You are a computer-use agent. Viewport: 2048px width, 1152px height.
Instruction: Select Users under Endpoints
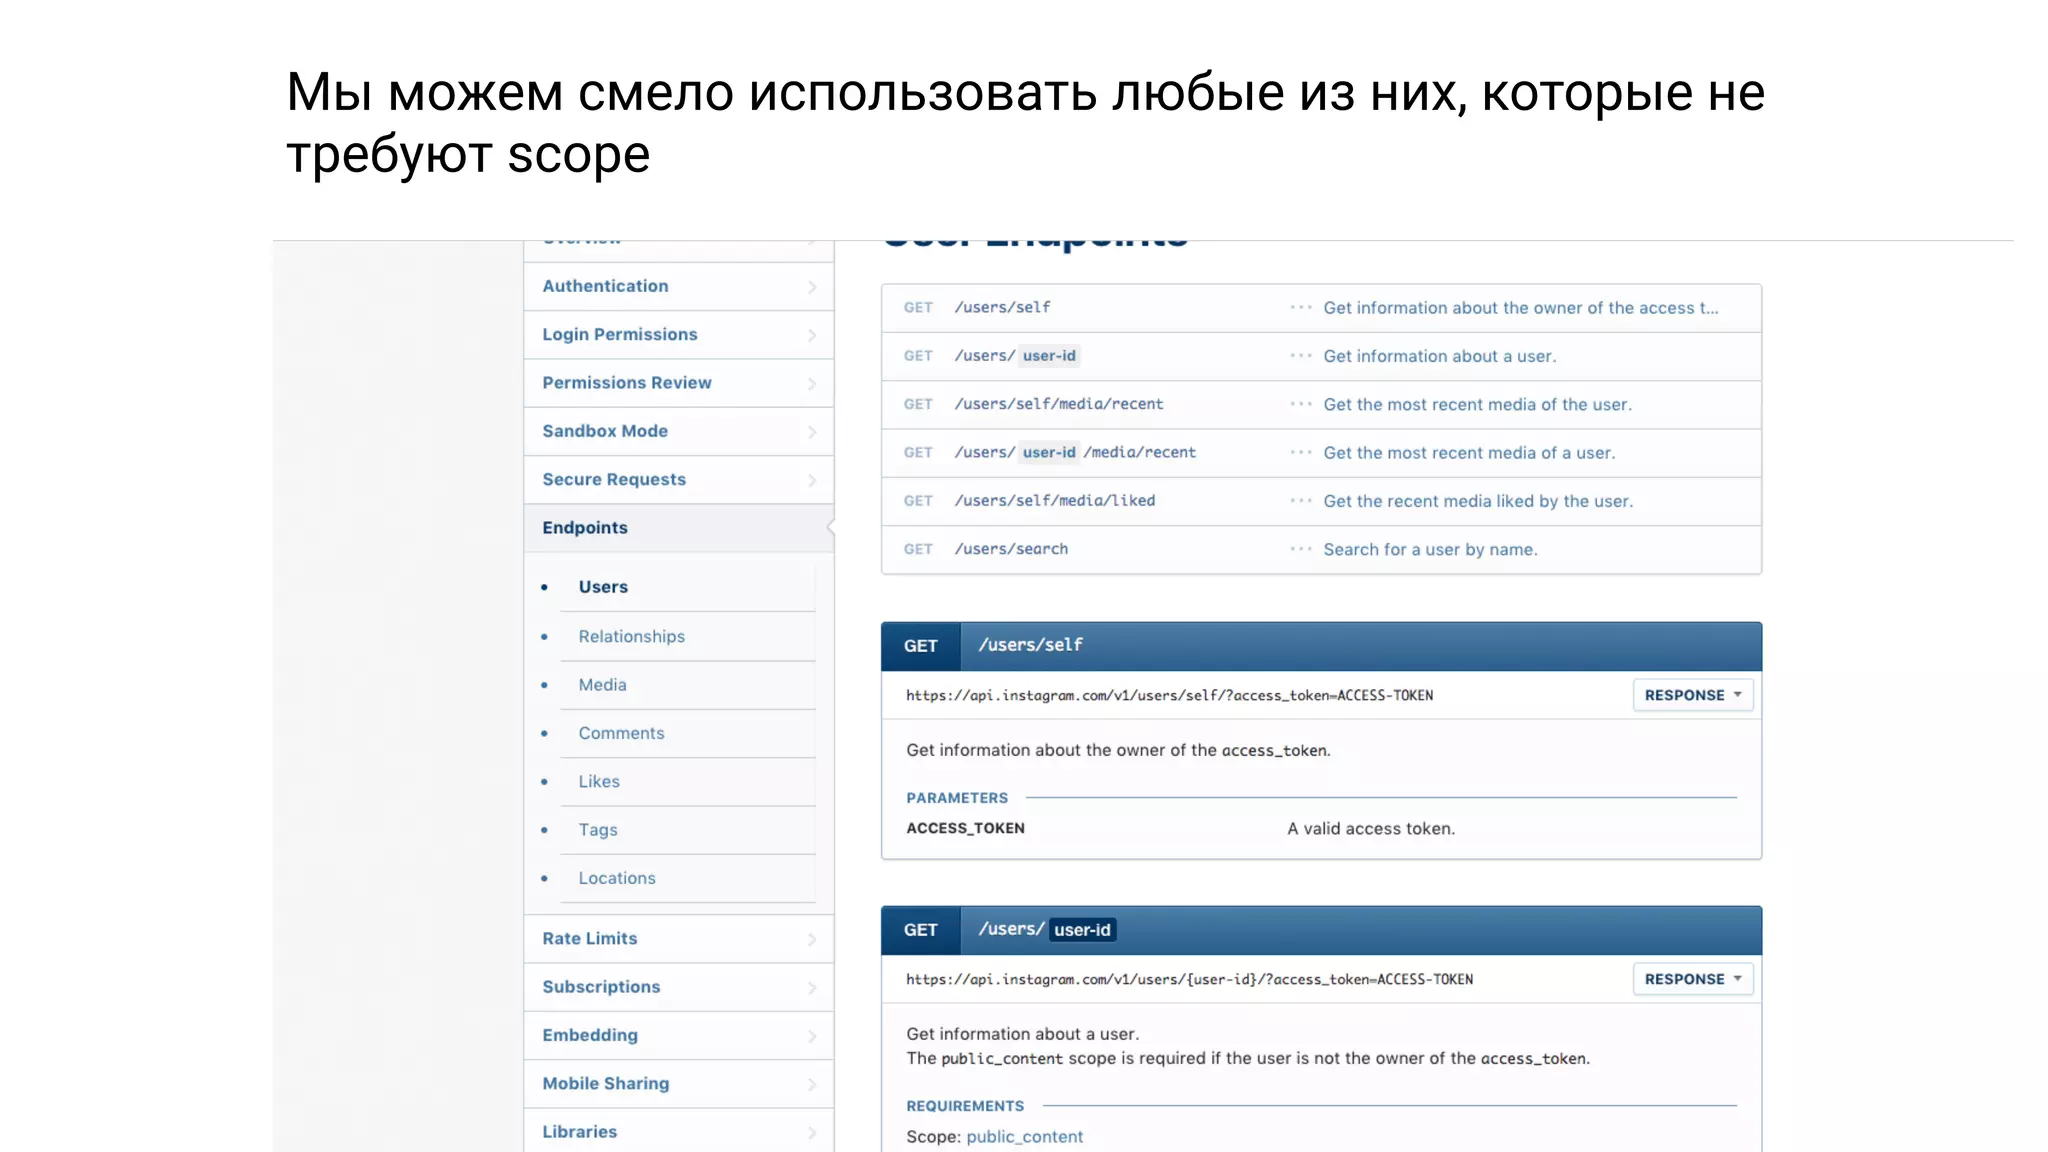[603, 587]
